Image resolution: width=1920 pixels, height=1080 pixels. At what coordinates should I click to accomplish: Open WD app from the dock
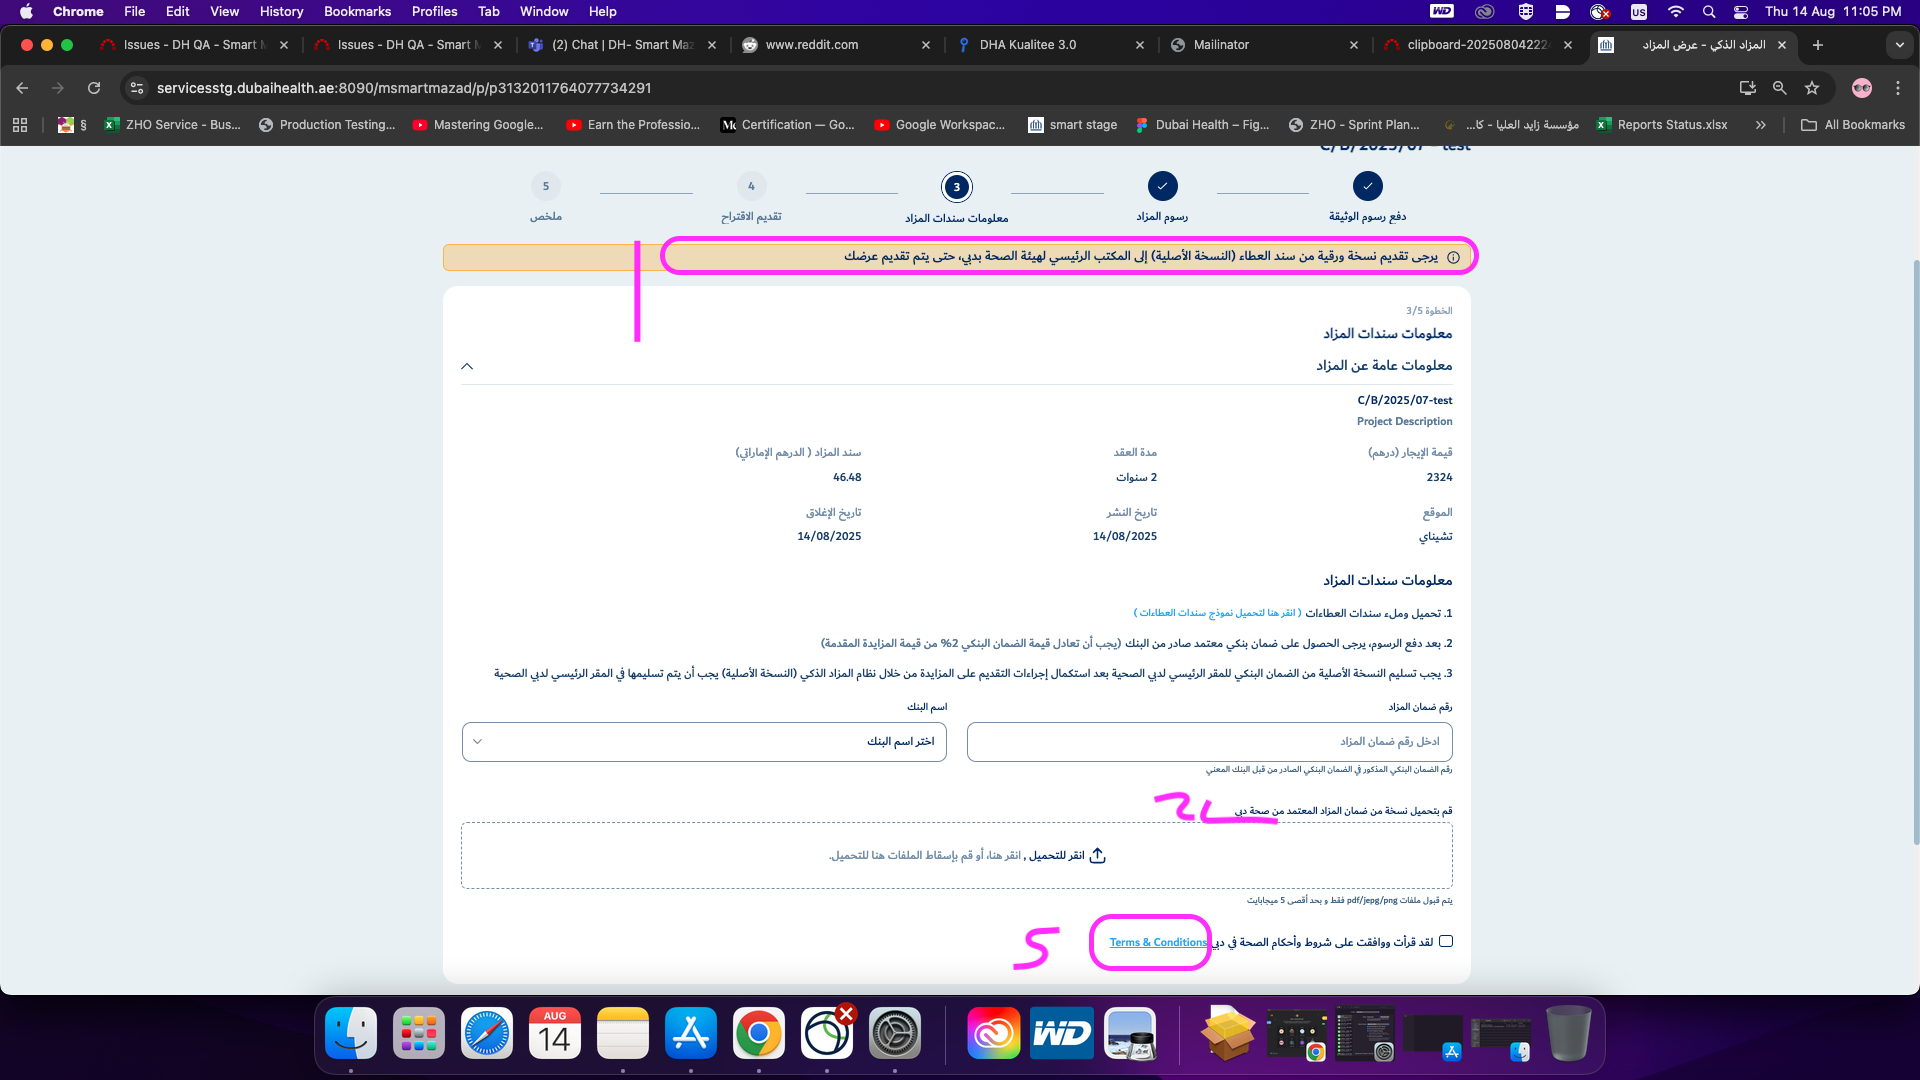1061,1034
